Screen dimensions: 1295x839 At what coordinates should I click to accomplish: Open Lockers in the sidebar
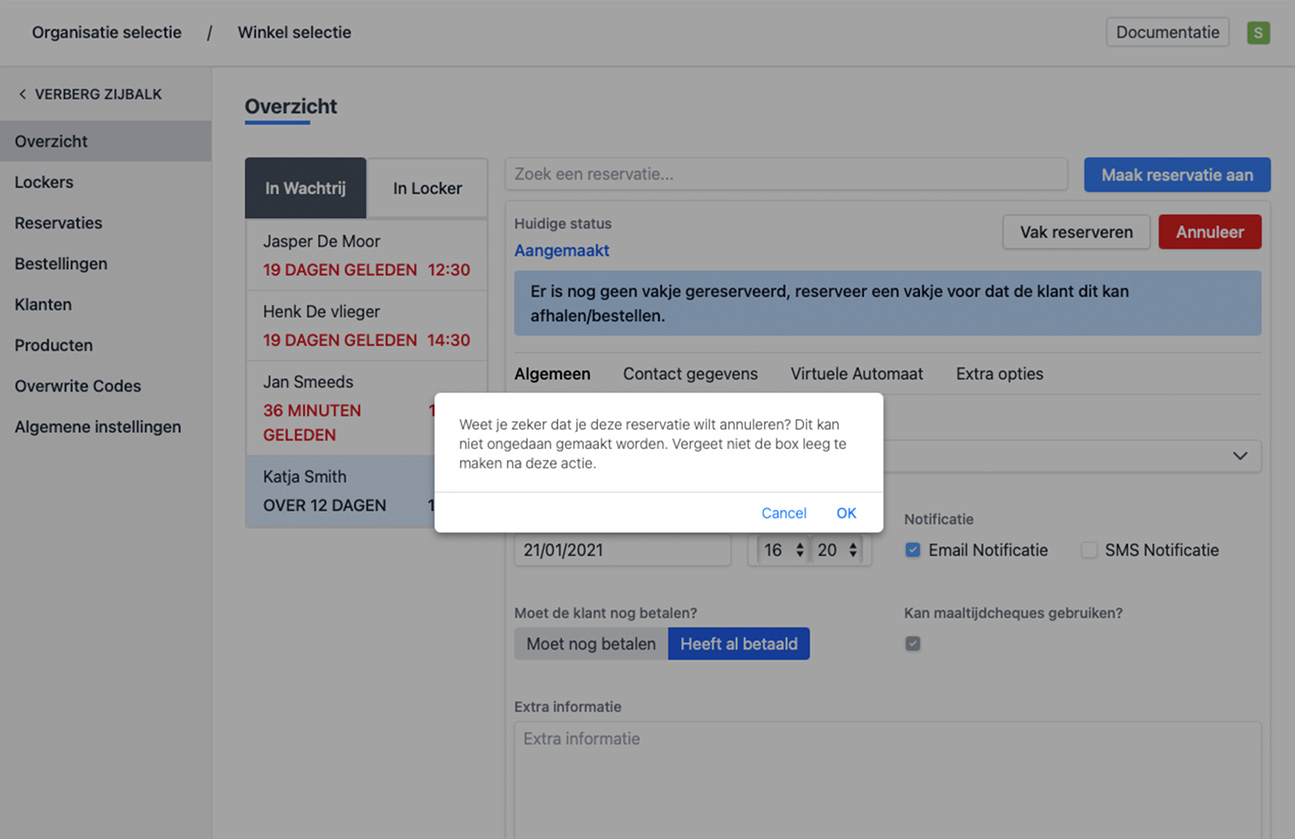click(x=44, y=182)
